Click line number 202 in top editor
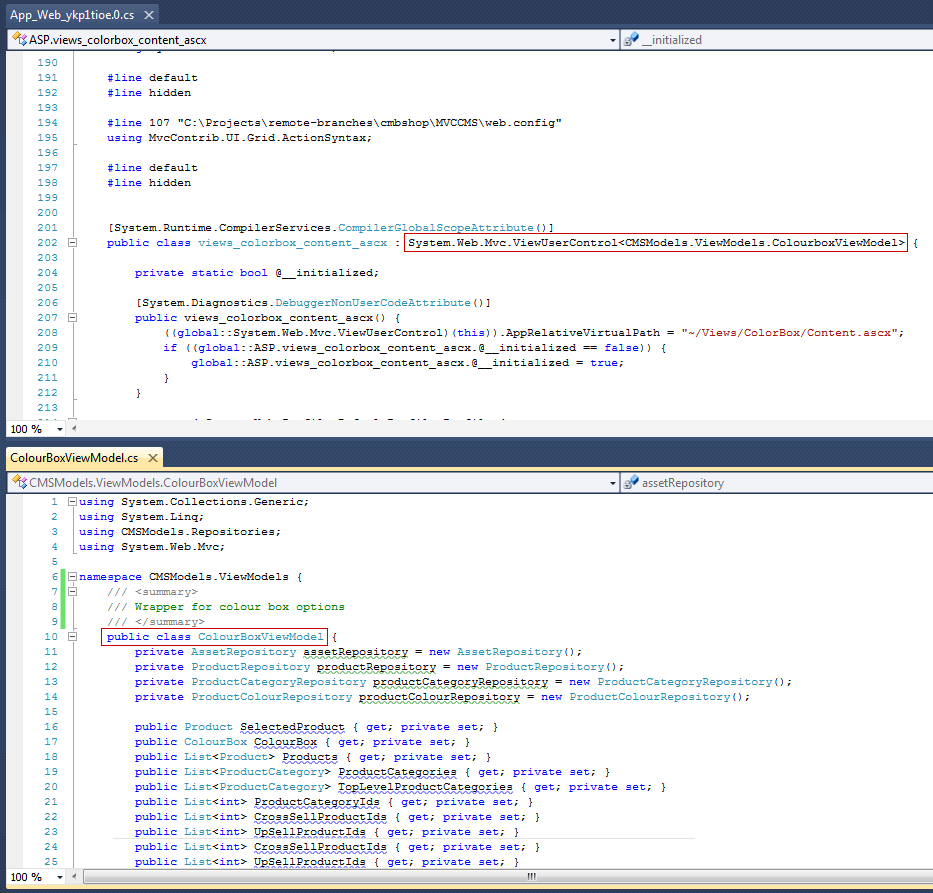The height and width of the screenshot is (893, 933). 48,243
